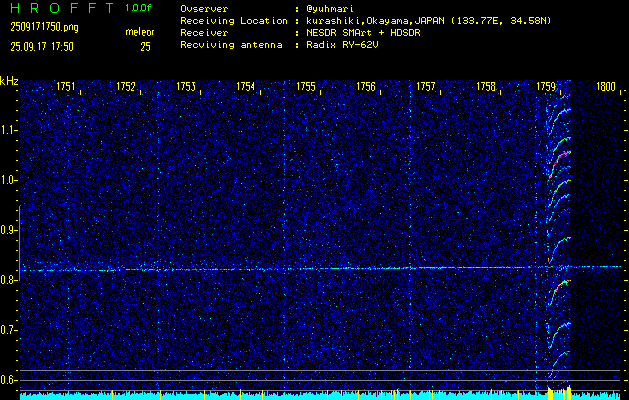This screenshot has width=629, height=400.
Task: Click the 1759 time axis marker
Action: 546,86
